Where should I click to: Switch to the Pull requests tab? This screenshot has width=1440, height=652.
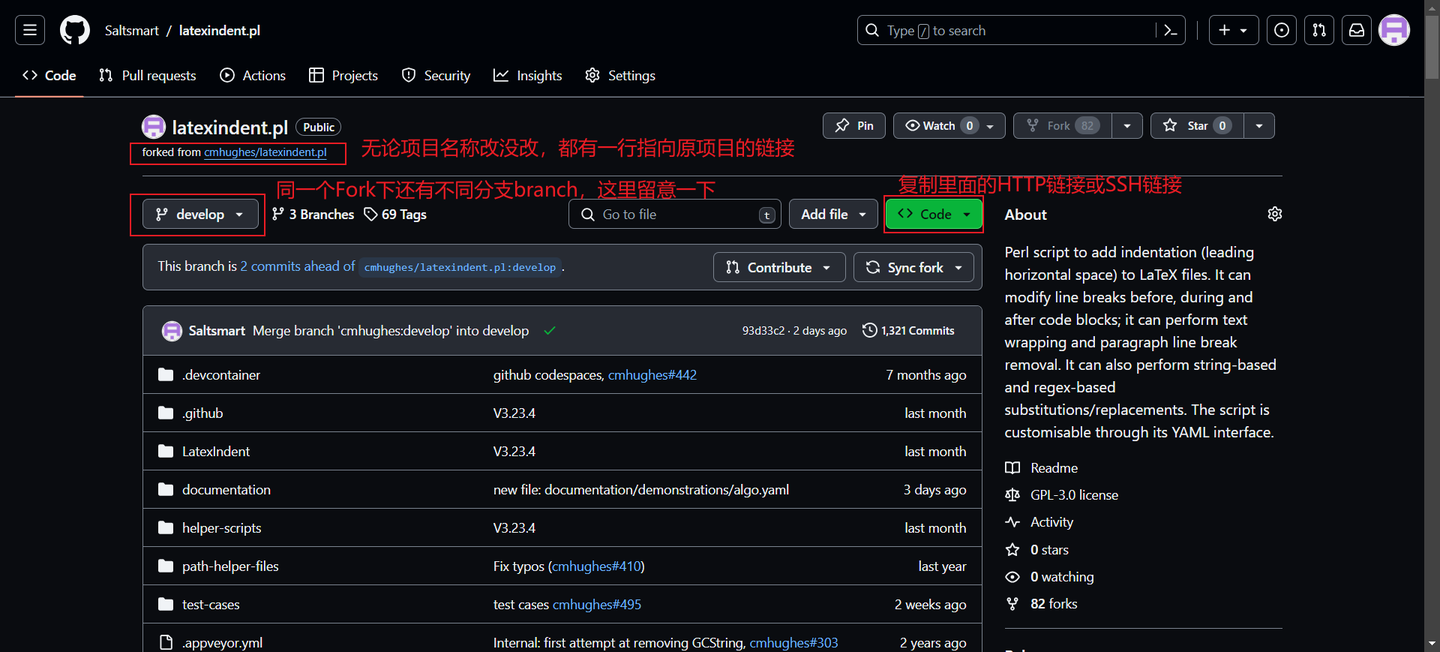point(146,75)
